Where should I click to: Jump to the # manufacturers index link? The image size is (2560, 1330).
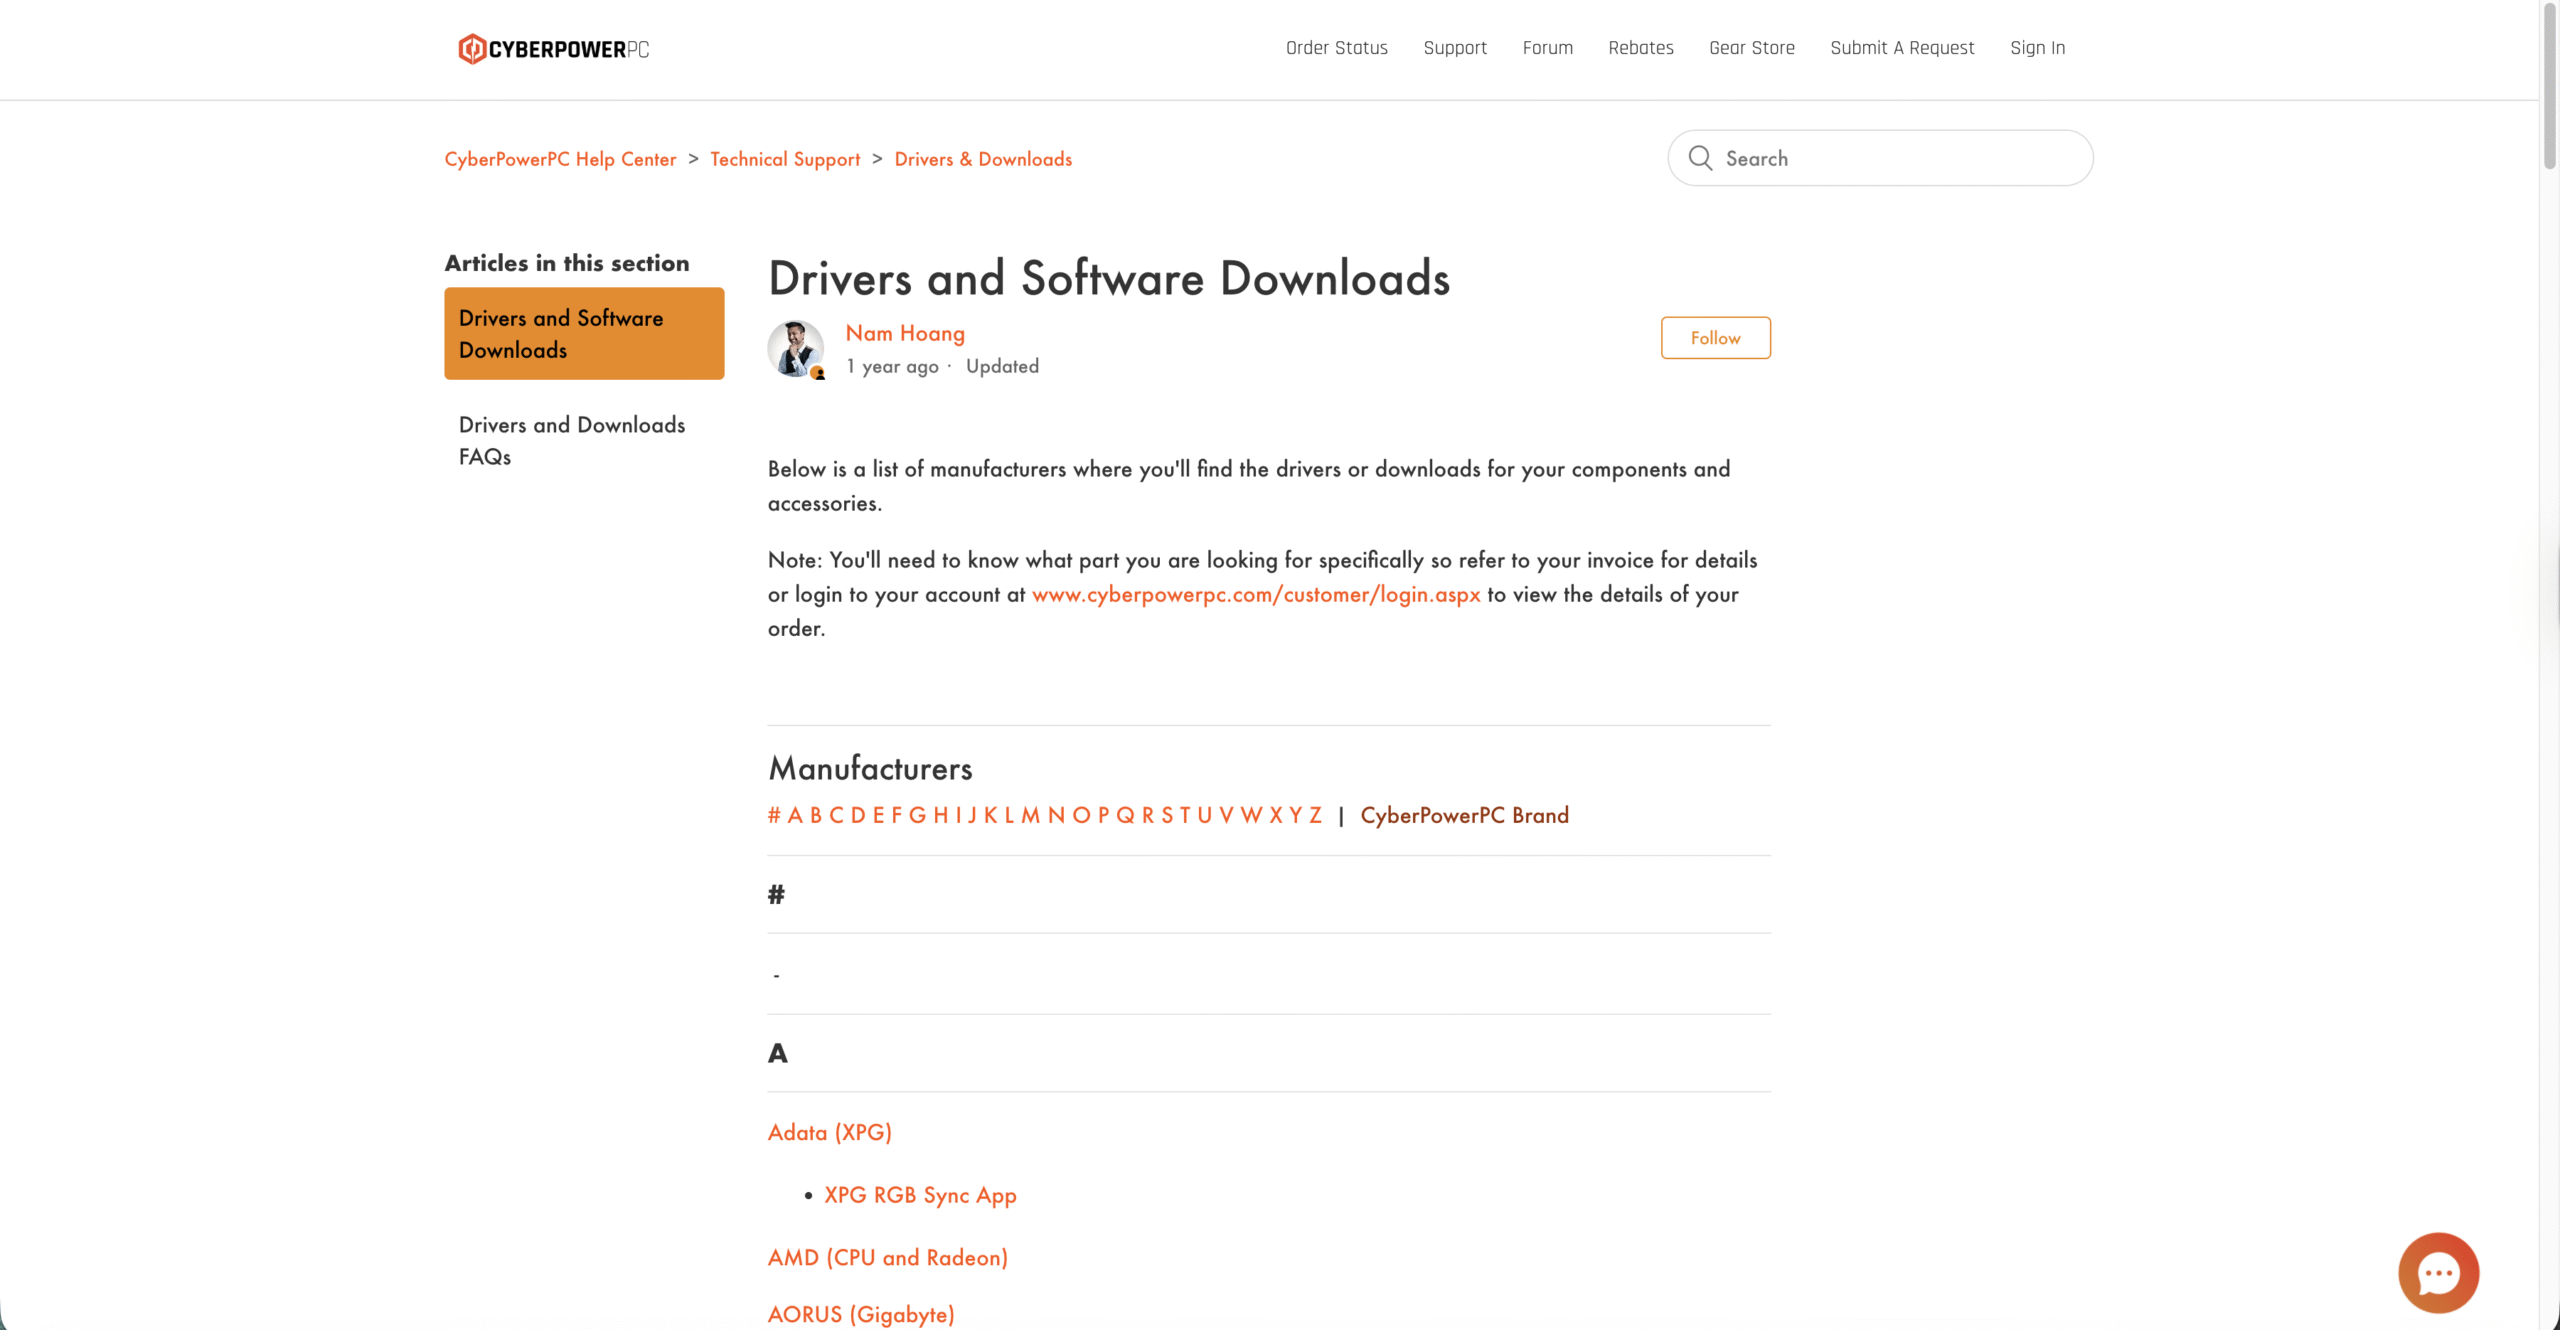click(773, 815)
